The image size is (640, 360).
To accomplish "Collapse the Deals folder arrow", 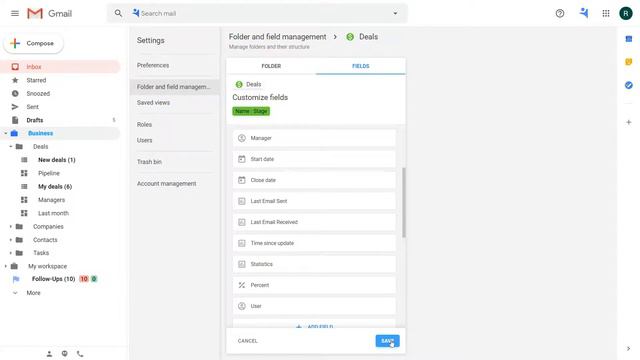I will (11, 147).
